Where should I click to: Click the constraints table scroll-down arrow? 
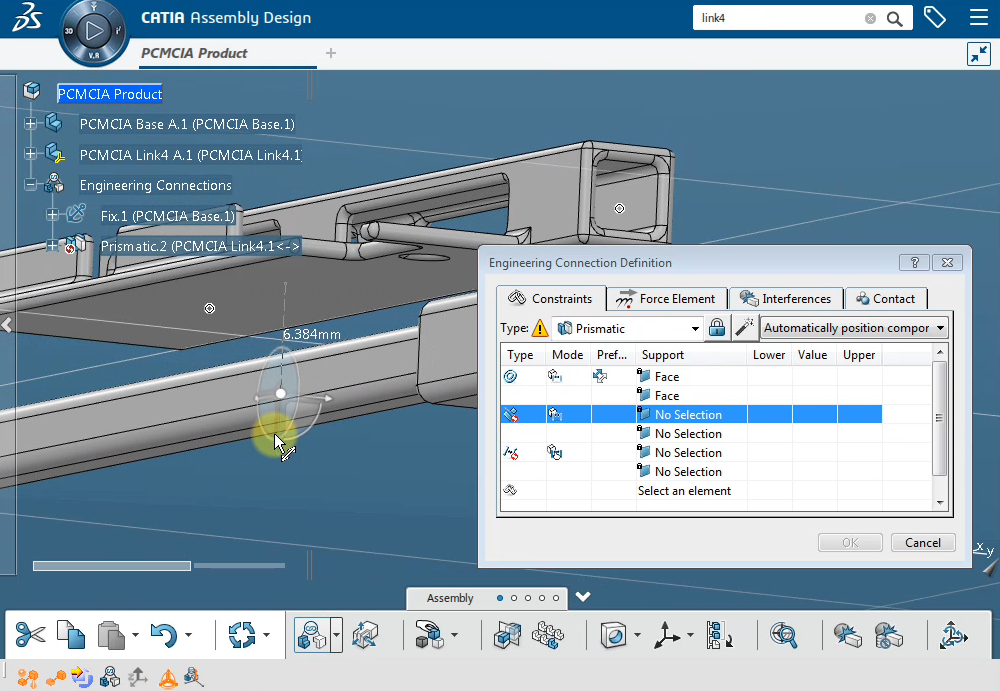(939, 503)
